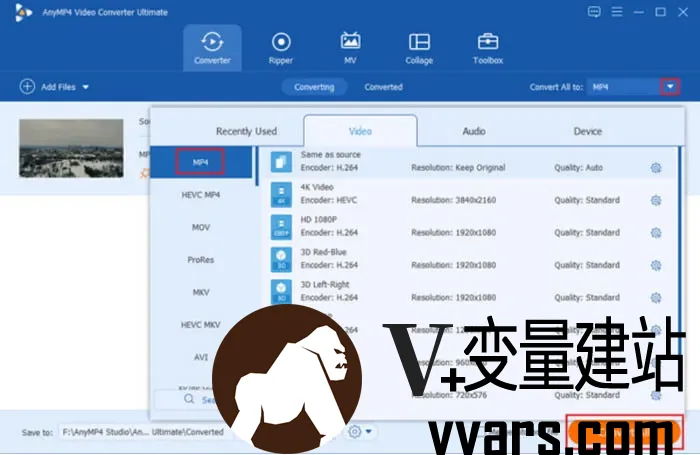Screen dimensions: 700x455
Task: Click the format search magnifier icon
Action: (189, 399)
